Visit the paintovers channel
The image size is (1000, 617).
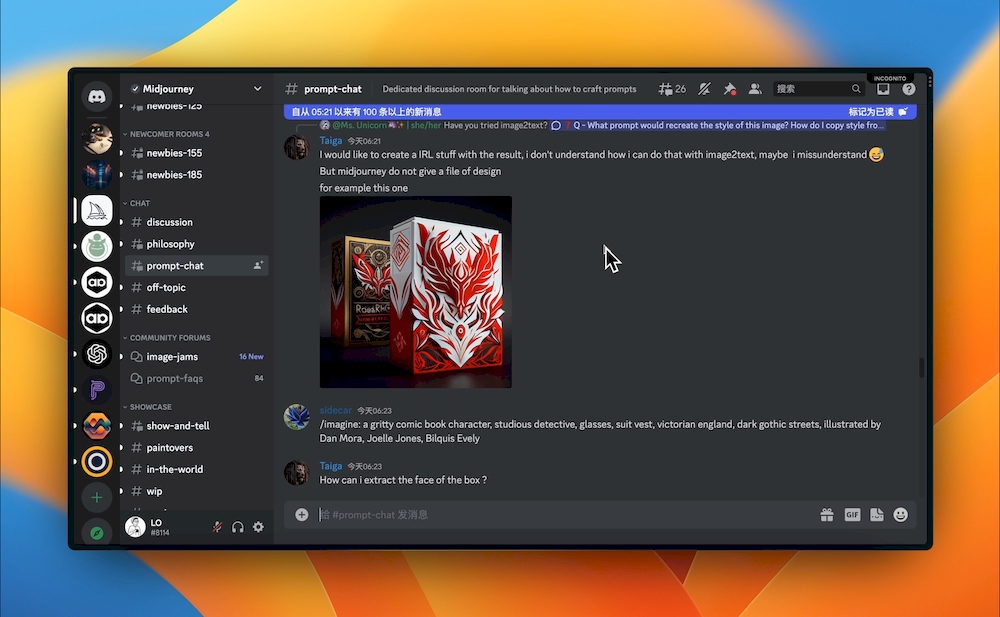pos(196,447)
